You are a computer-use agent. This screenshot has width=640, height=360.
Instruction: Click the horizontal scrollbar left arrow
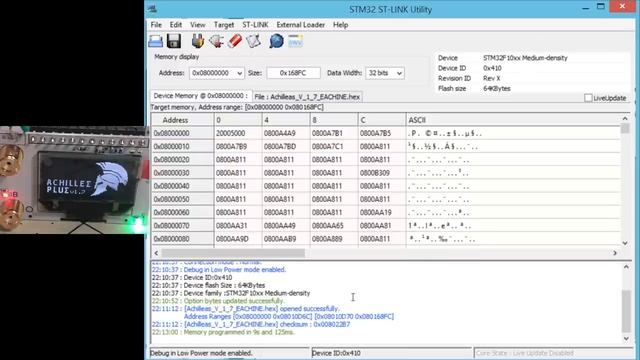pos(156,253)
